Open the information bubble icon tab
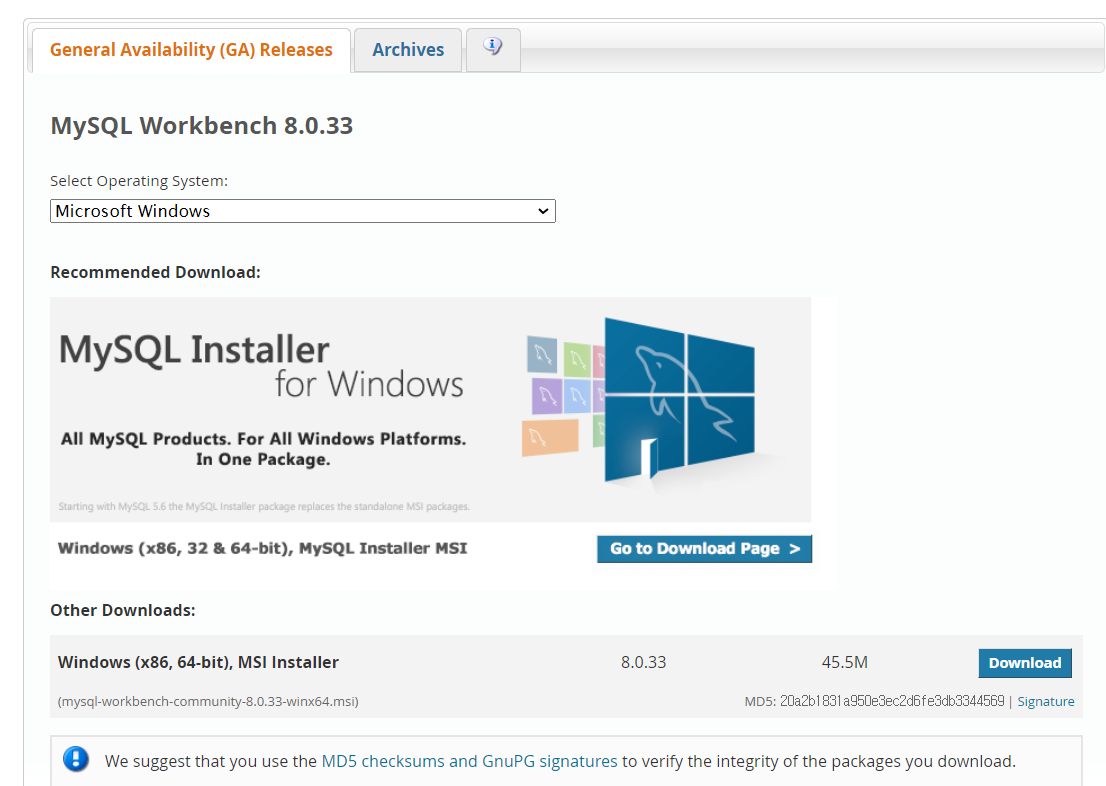The width and height of the screenshot is (1106, 786). [x=493, y=48]
